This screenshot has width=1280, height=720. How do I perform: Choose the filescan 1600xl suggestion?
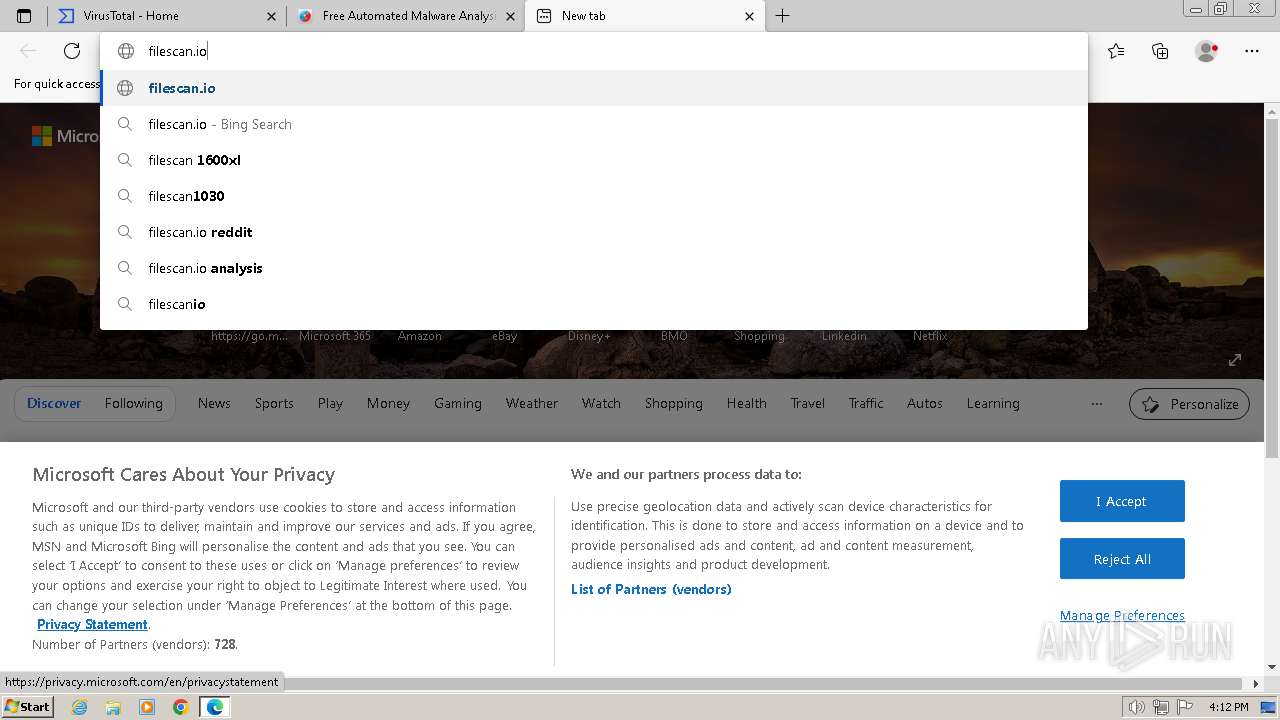coord(594,160)
